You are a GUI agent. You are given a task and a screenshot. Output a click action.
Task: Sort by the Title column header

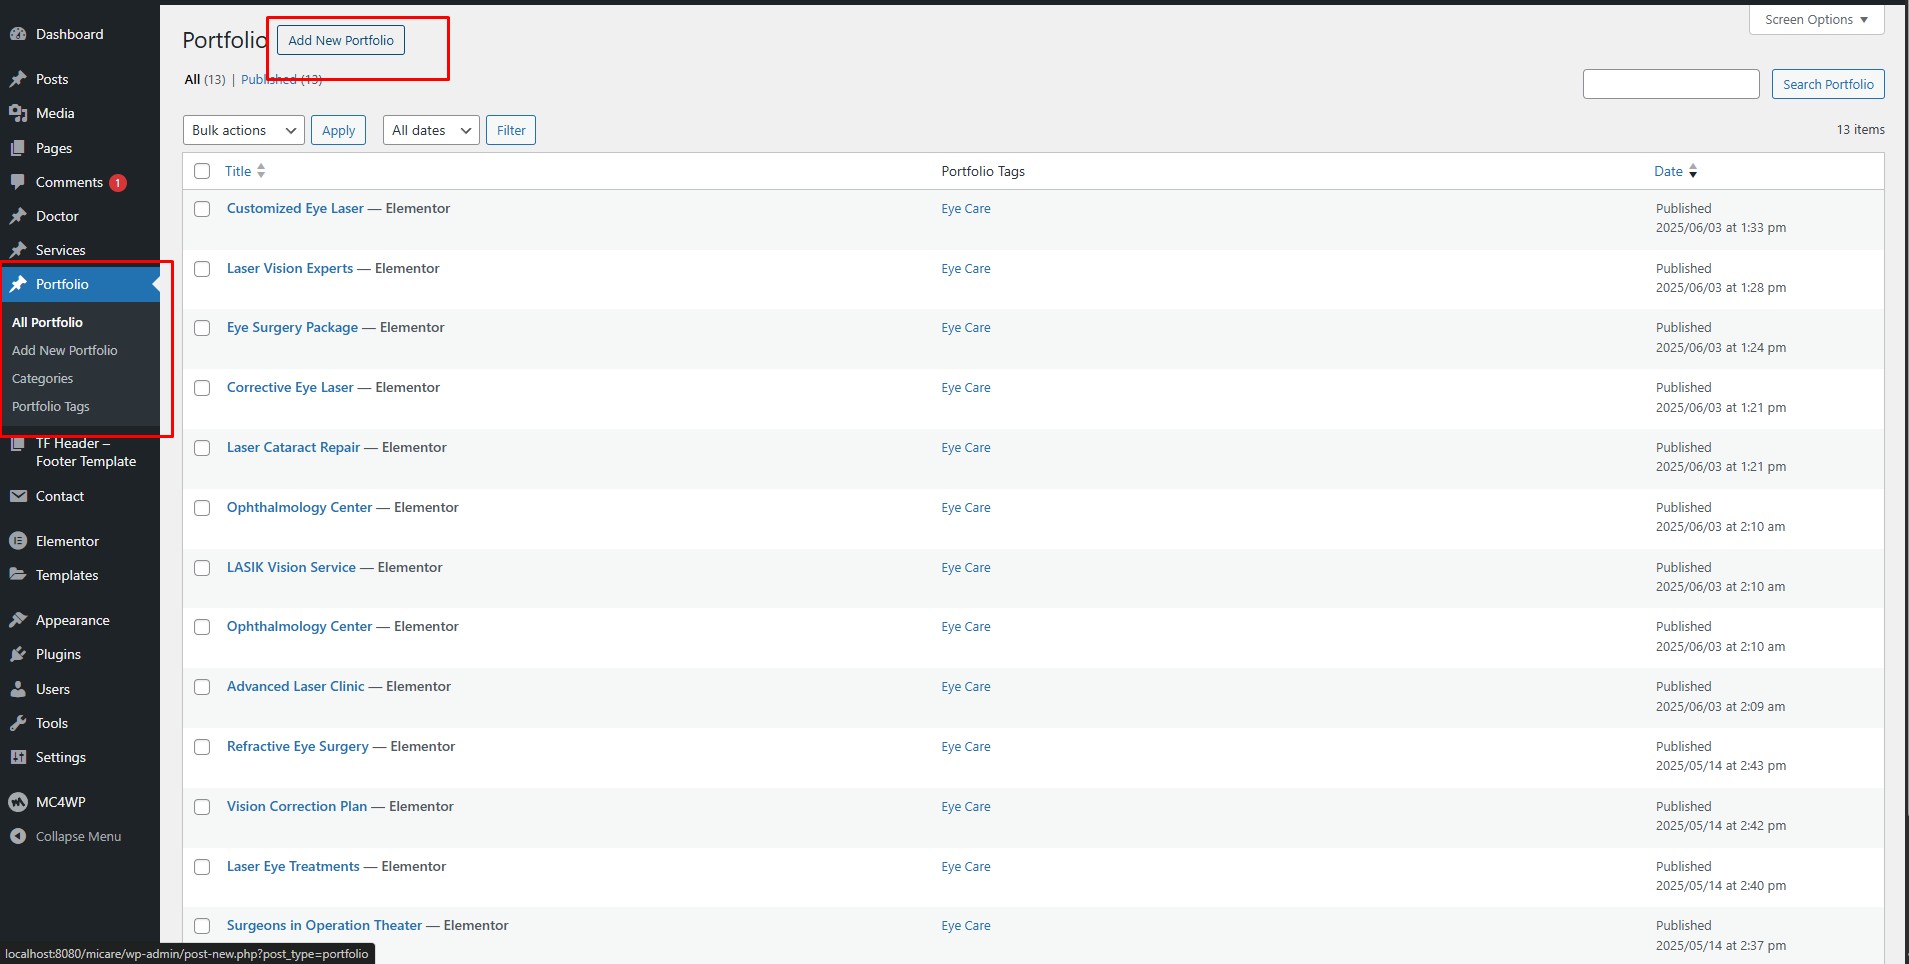(x=238, y=171)
